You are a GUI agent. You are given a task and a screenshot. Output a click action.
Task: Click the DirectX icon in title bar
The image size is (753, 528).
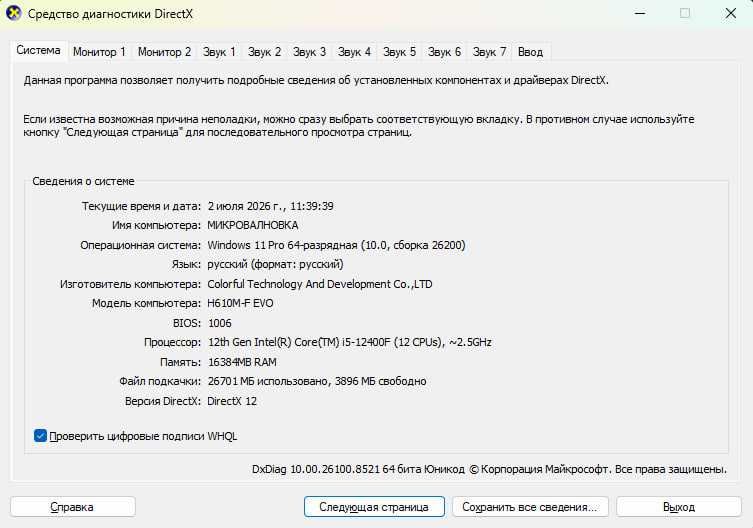click(13, 13)
